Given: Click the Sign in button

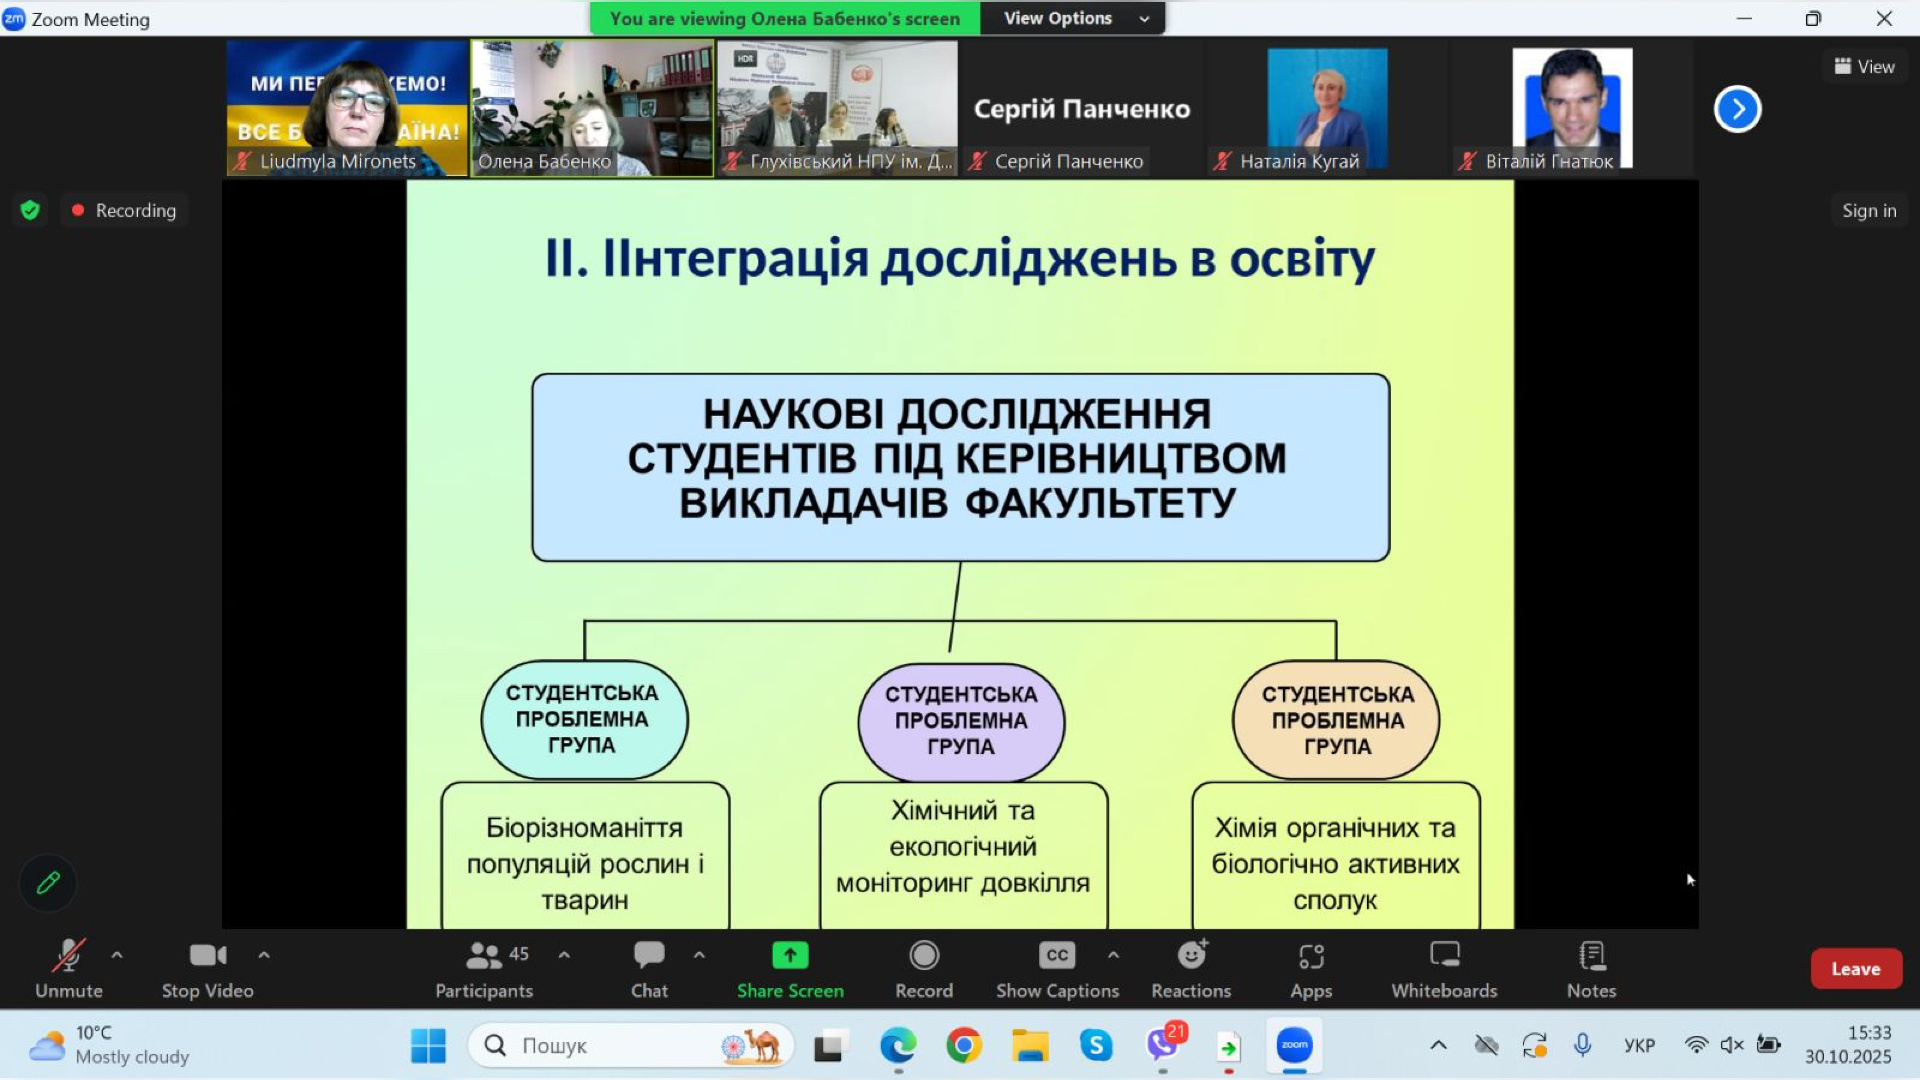Looking at the screenshot, I should coord(1868,210).
